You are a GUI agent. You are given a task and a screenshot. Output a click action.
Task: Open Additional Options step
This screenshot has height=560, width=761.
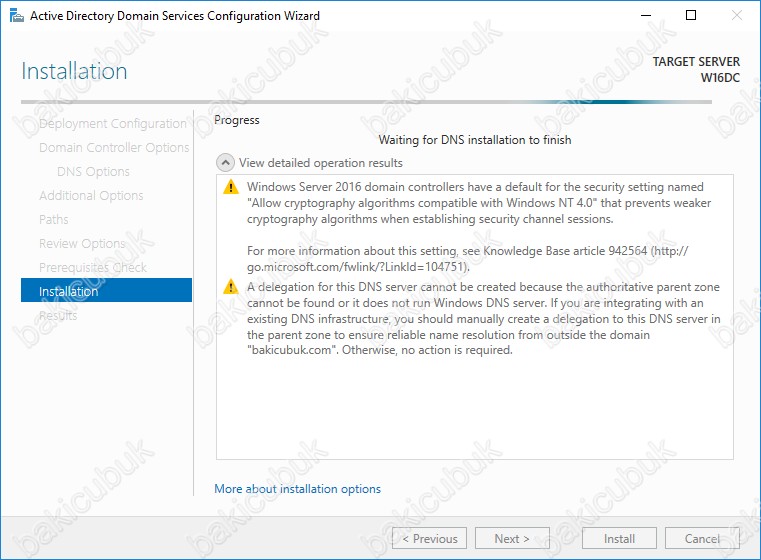click(x=91, y=196)
